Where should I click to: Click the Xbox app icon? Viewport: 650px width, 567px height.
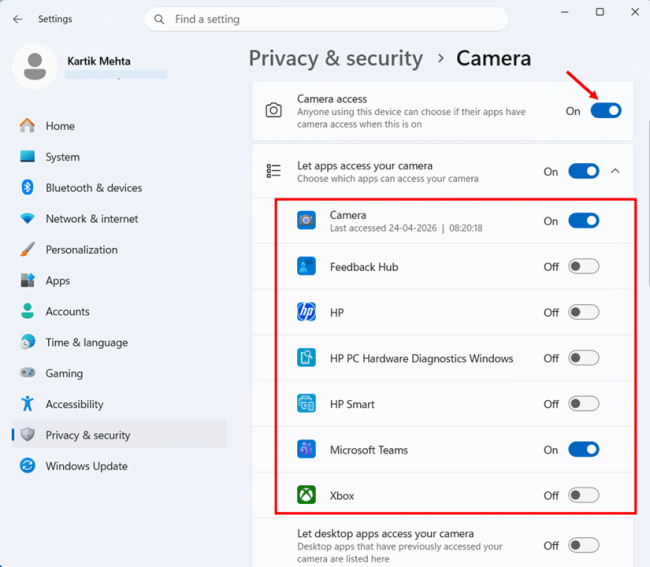[306, 495]
